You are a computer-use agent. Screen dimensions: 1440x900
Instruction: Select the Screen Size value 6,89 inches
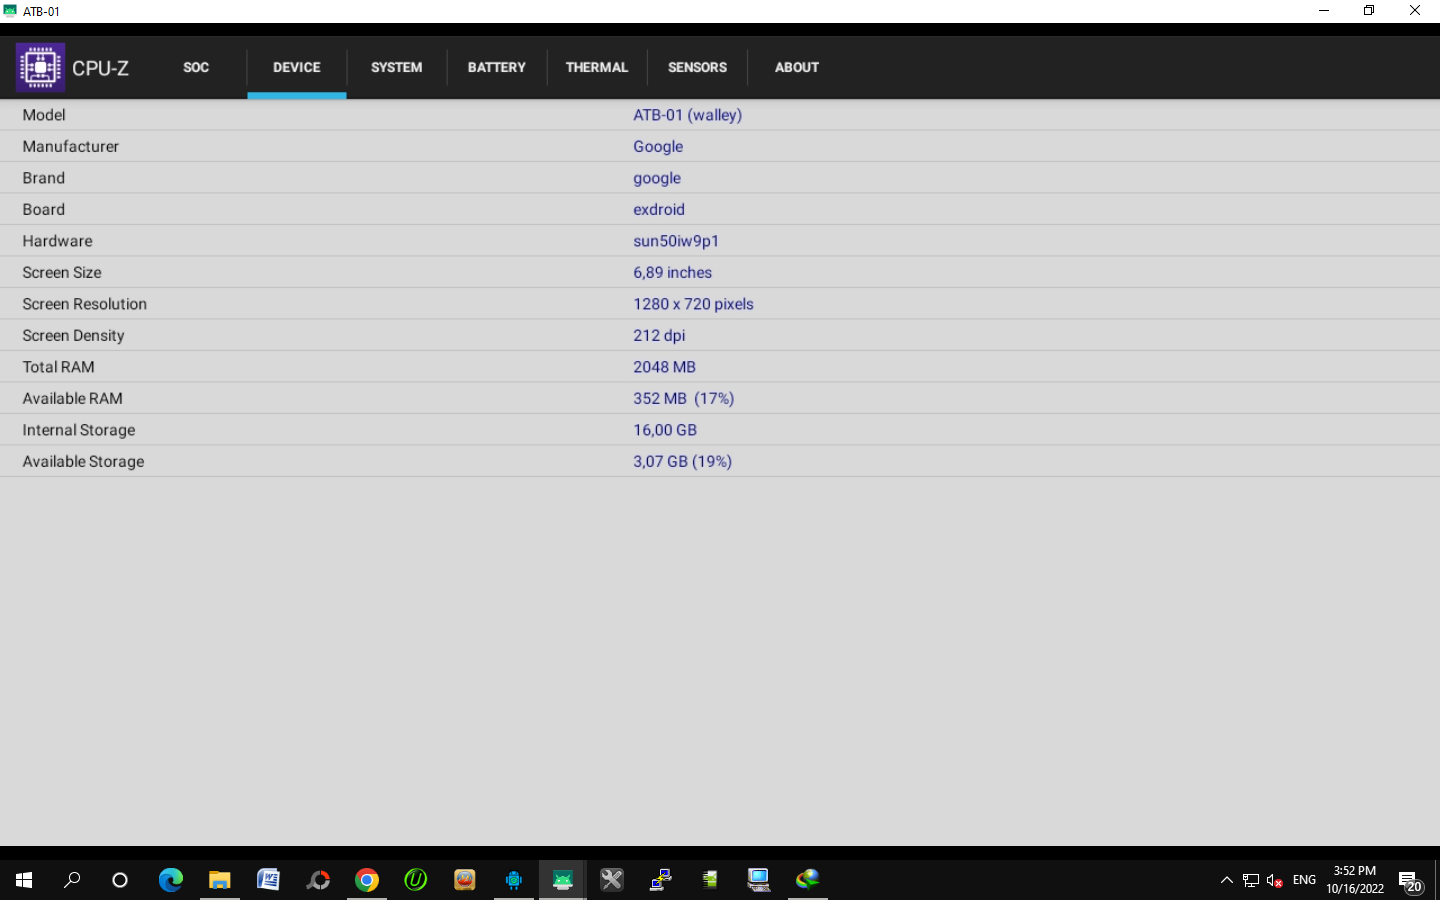tap(673, 272)
